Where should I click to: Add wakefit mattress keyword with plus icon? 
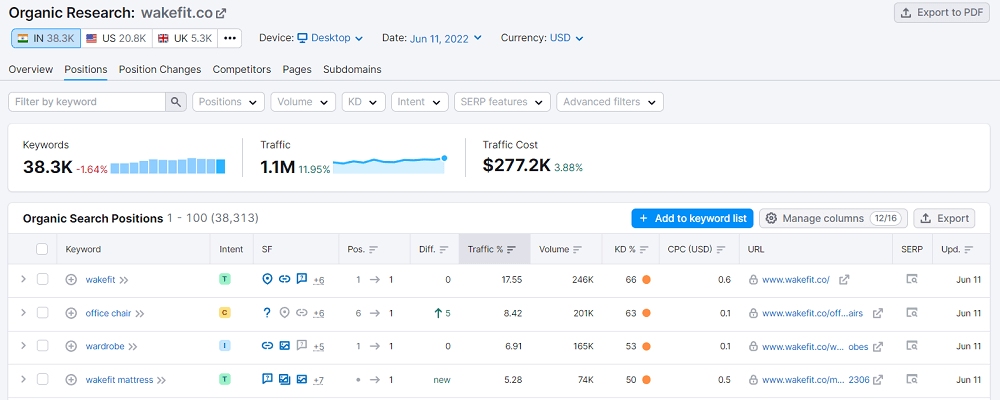pos(71,380)
